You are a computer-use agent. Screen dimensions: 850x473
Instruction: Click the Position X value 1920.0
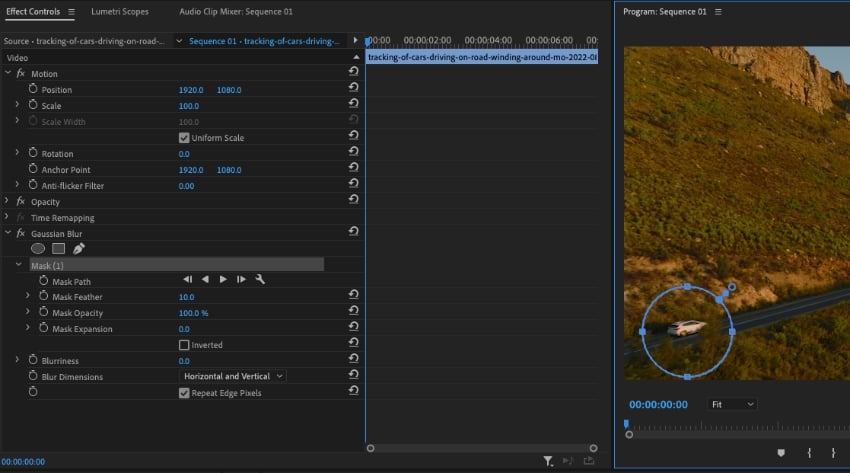click(x=191, y=90)
